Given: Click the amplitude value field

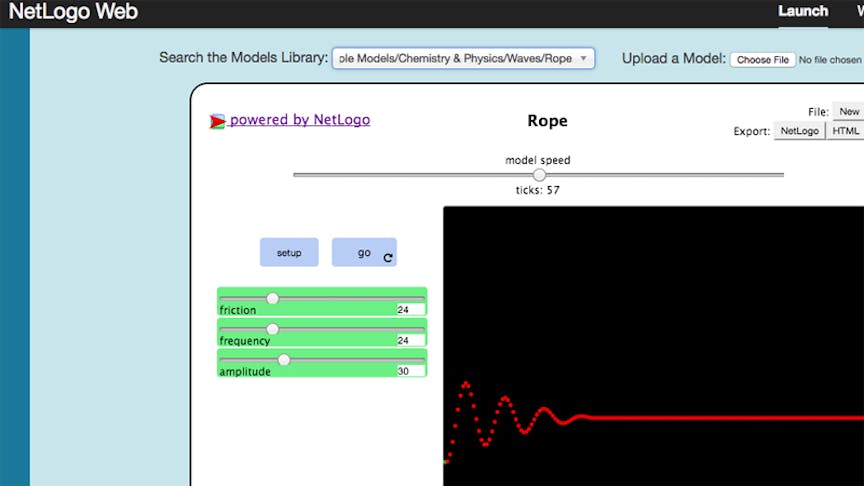Looking at the screenshot, I should click(x=410, y=371).
